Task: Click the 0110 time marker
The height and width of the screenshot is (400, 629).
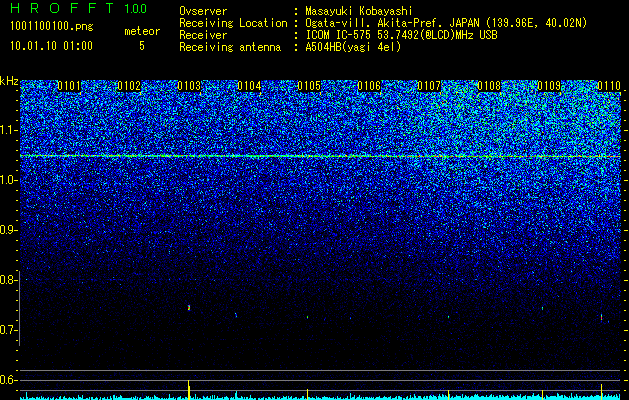Action: [x=609, y=86]
